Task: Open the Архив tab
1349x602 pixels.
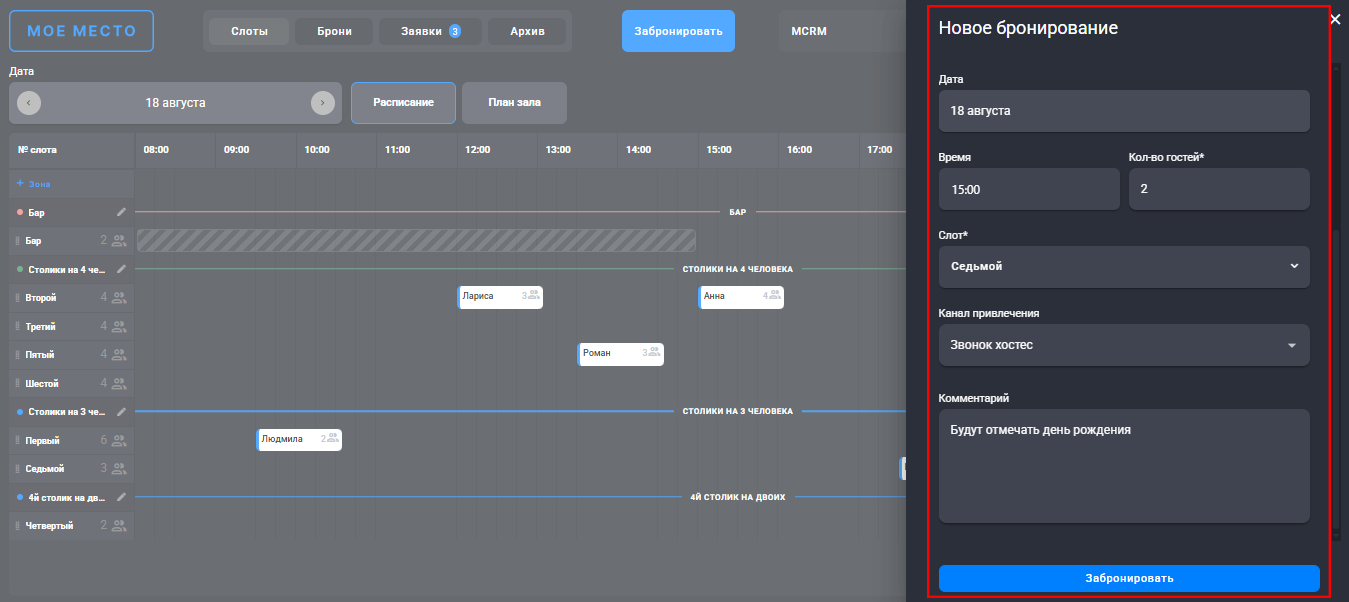Action: click(x=527, y=32)
